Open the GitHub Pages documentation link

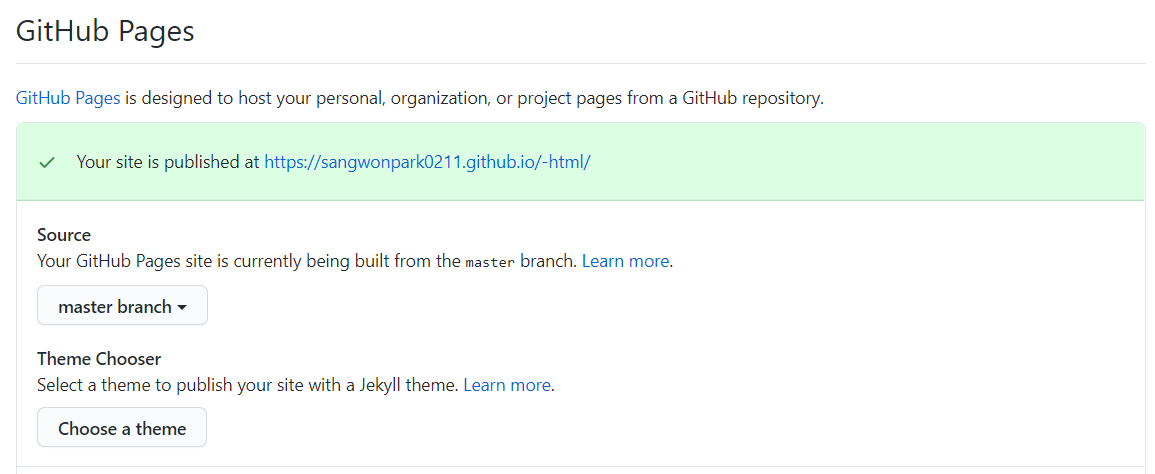coord(68,98)
